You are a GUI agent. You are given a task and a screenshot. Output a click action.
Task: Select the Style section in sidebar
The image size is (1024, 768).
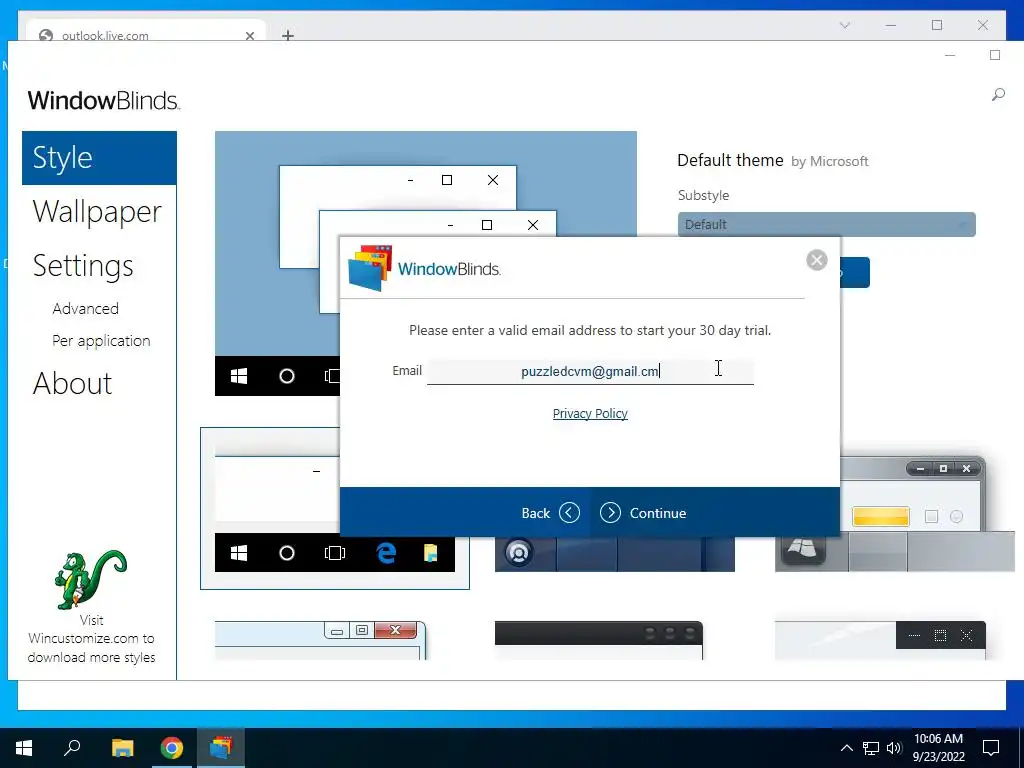99,157
